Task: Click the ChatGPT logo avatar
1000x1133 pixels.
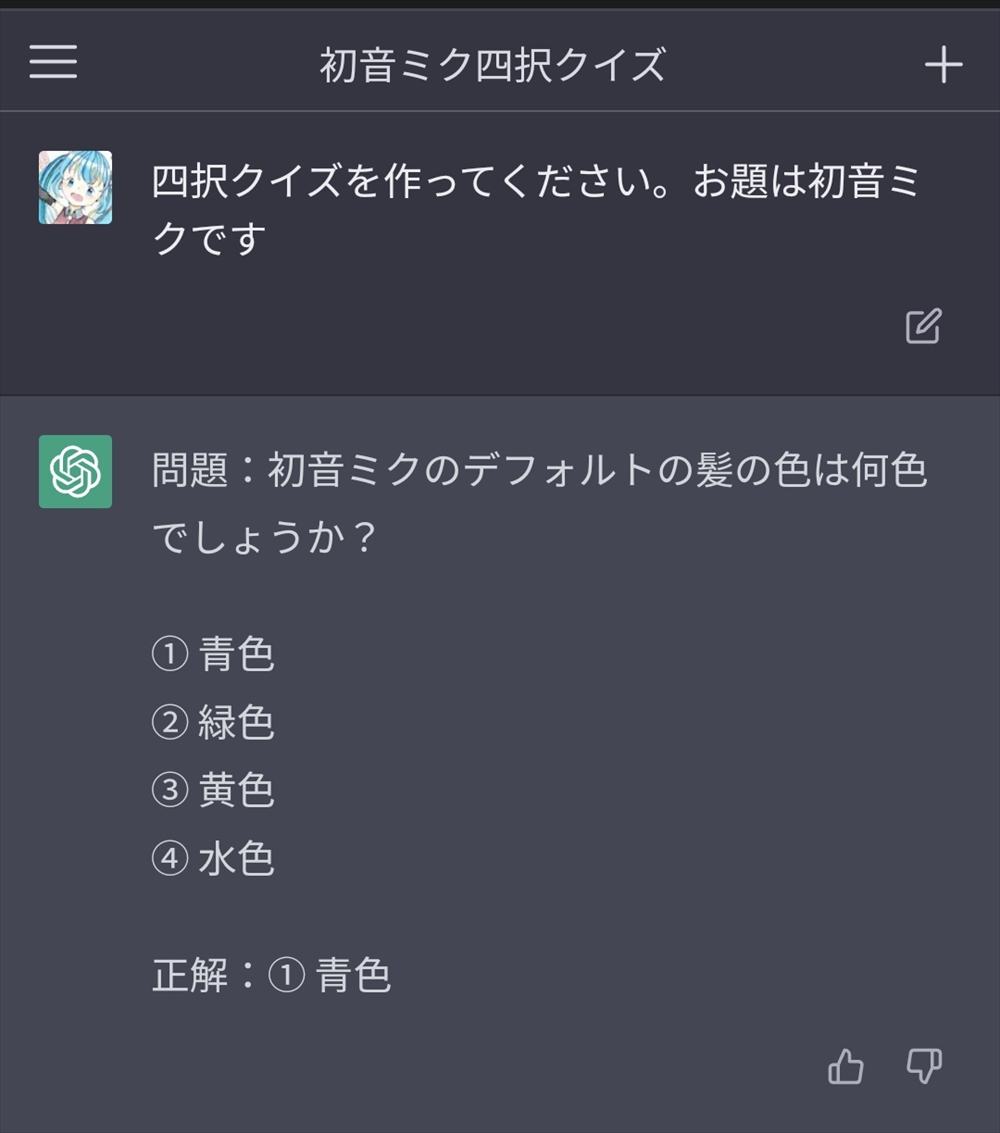Action: click(75, 471)
